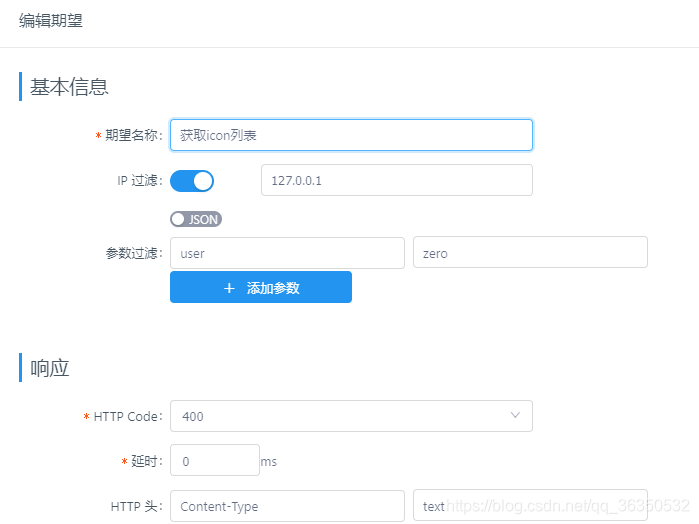Click the 基本信息 section heading
The width and height of the screenshot is (699, 524).
point(69,87)
